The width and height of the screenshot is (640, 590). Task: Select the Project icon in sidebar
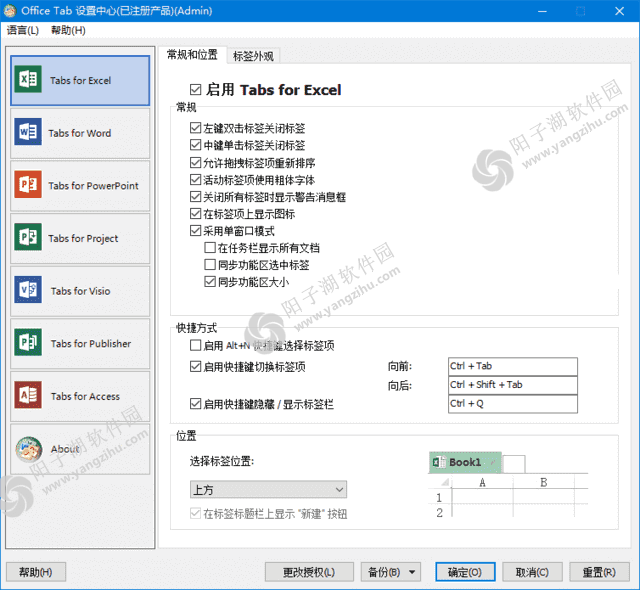tap(28, 237)
